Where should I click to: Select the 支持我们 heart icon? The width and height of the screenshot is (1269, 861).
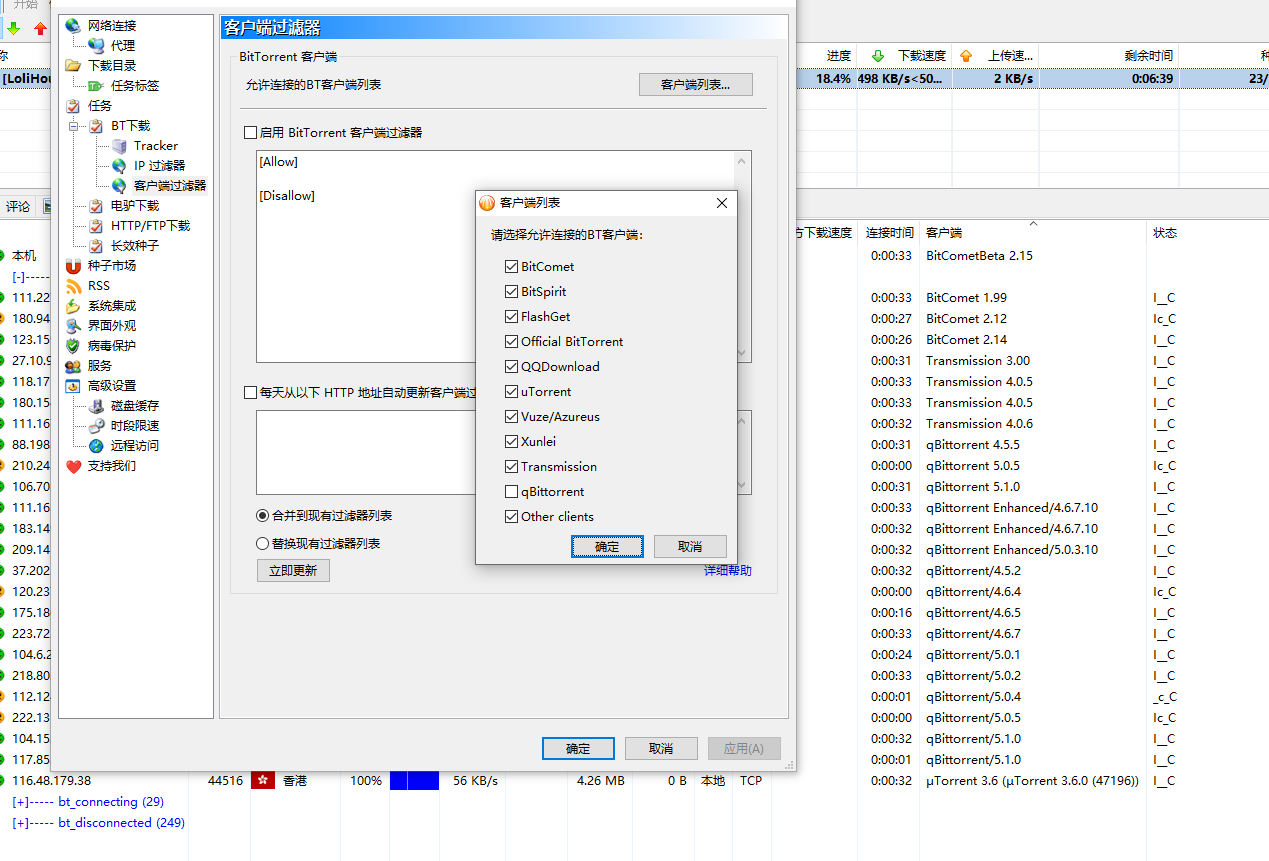pos(73,465)
